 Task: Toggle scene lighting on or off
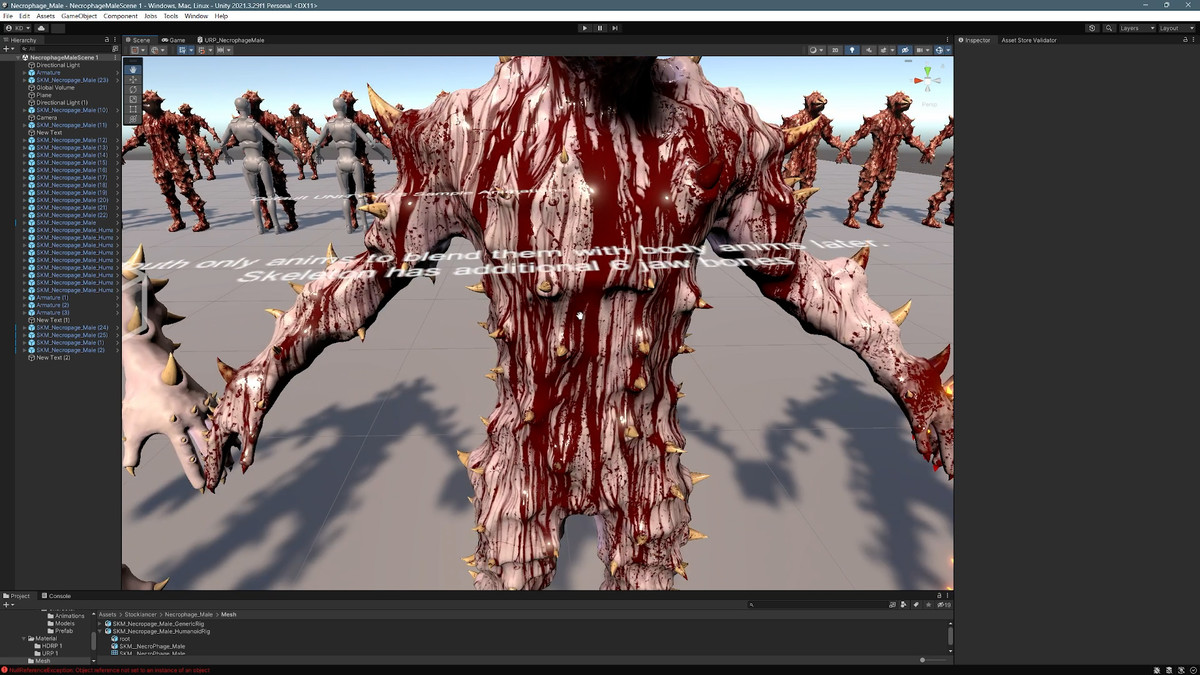click(852, 49)
